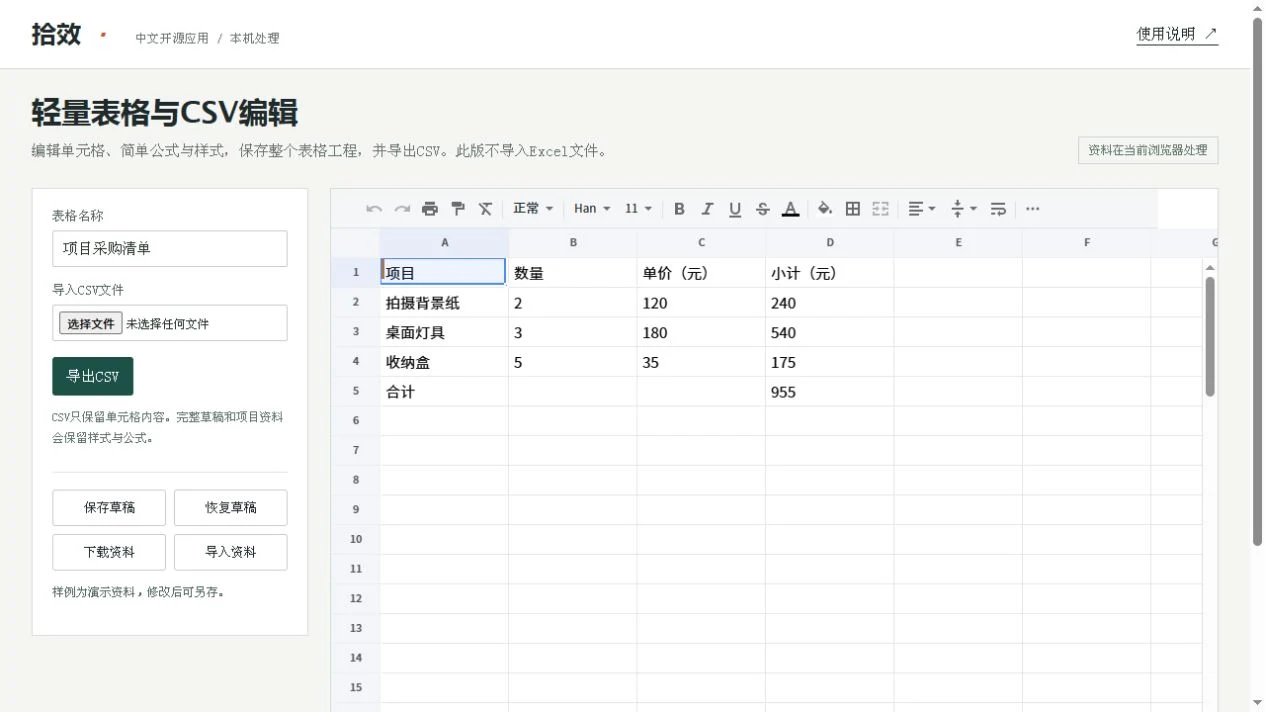Select column B header
The image size is (1265, 712).
[x=573, y=243]
